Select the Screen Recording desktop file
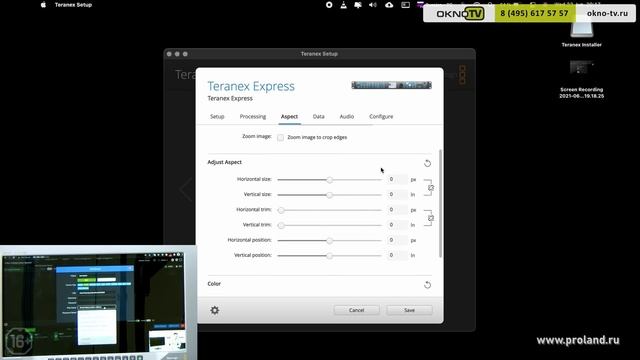The image size is (640, 360). coord(581,79)
